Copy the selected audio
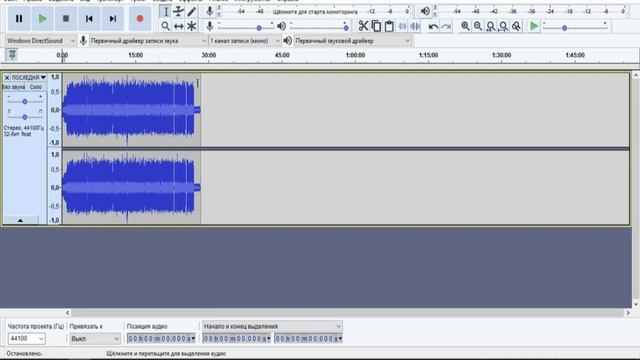Screen dimensions: 640x360 (x=376, y=26)
